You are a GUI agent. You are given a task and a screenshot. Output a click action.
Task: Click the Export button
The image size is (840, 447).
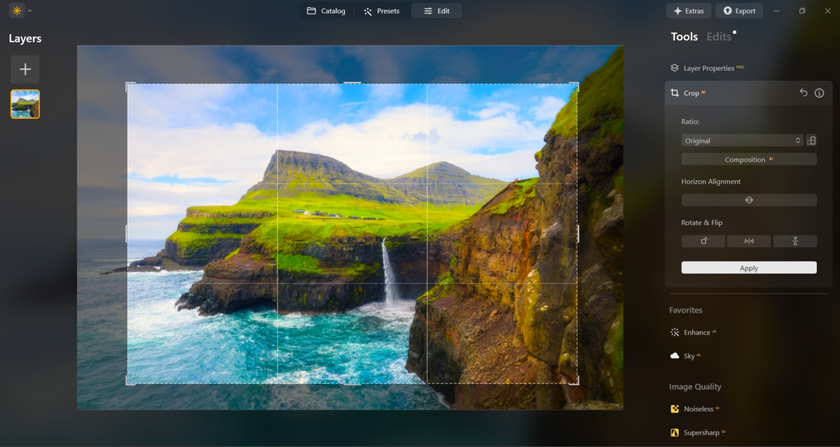[739, 11]
